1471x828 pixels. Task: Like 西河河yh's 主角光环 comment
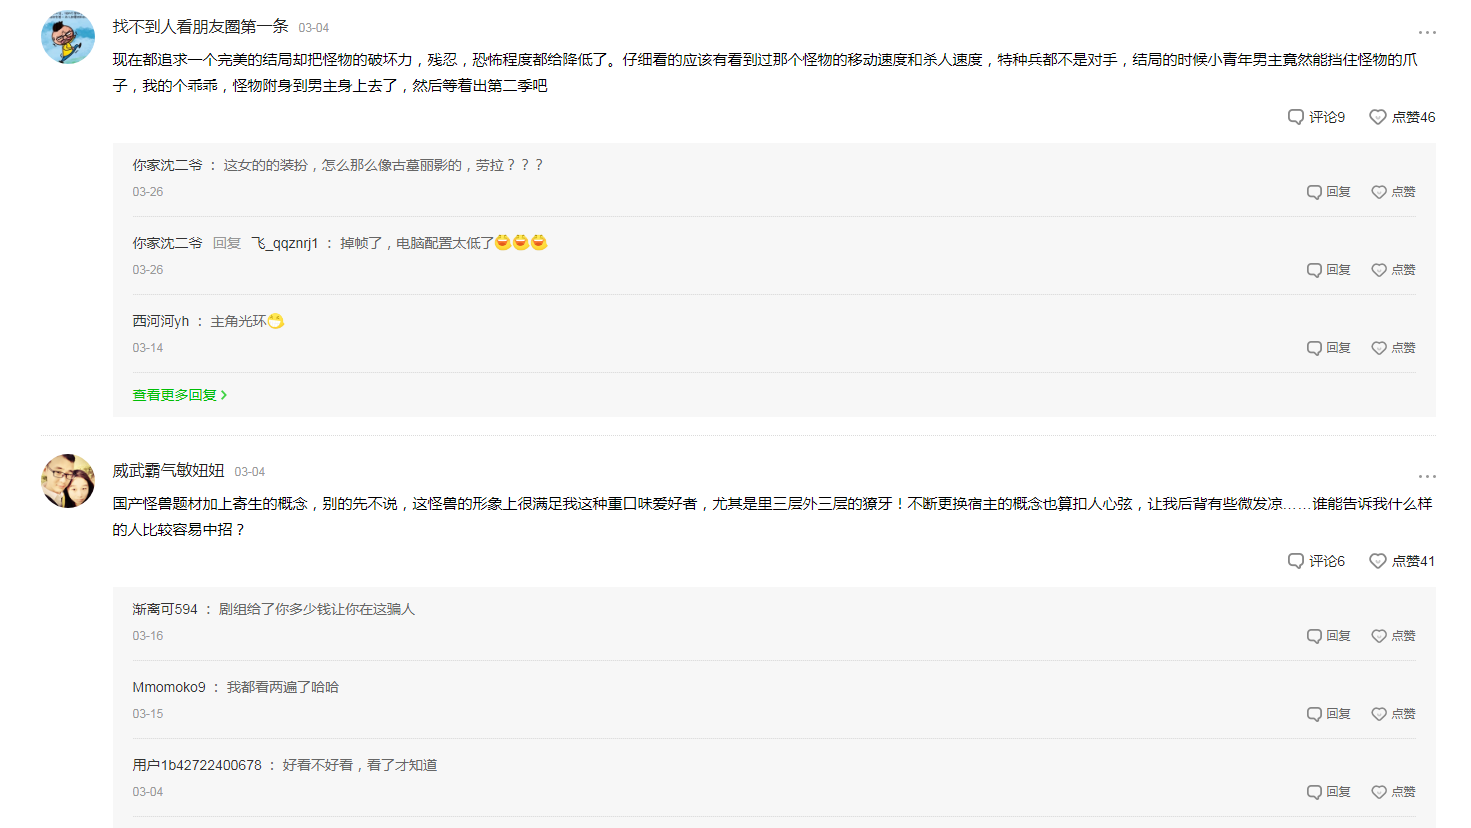(x=1393, y=348)
